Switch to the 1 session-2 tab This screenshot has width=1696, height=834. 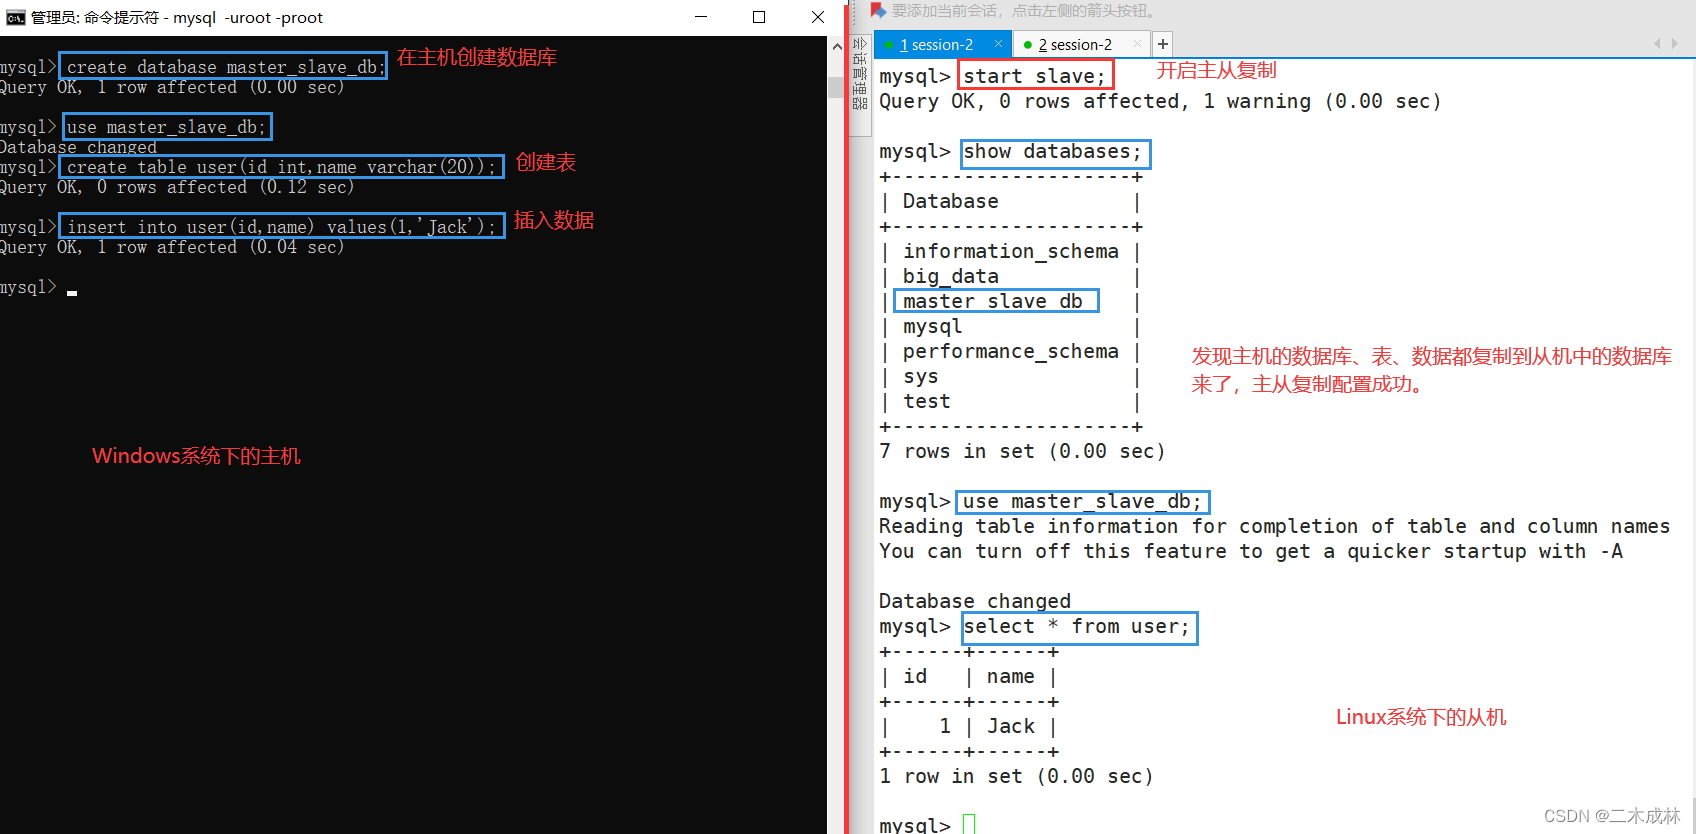(936, 45)
